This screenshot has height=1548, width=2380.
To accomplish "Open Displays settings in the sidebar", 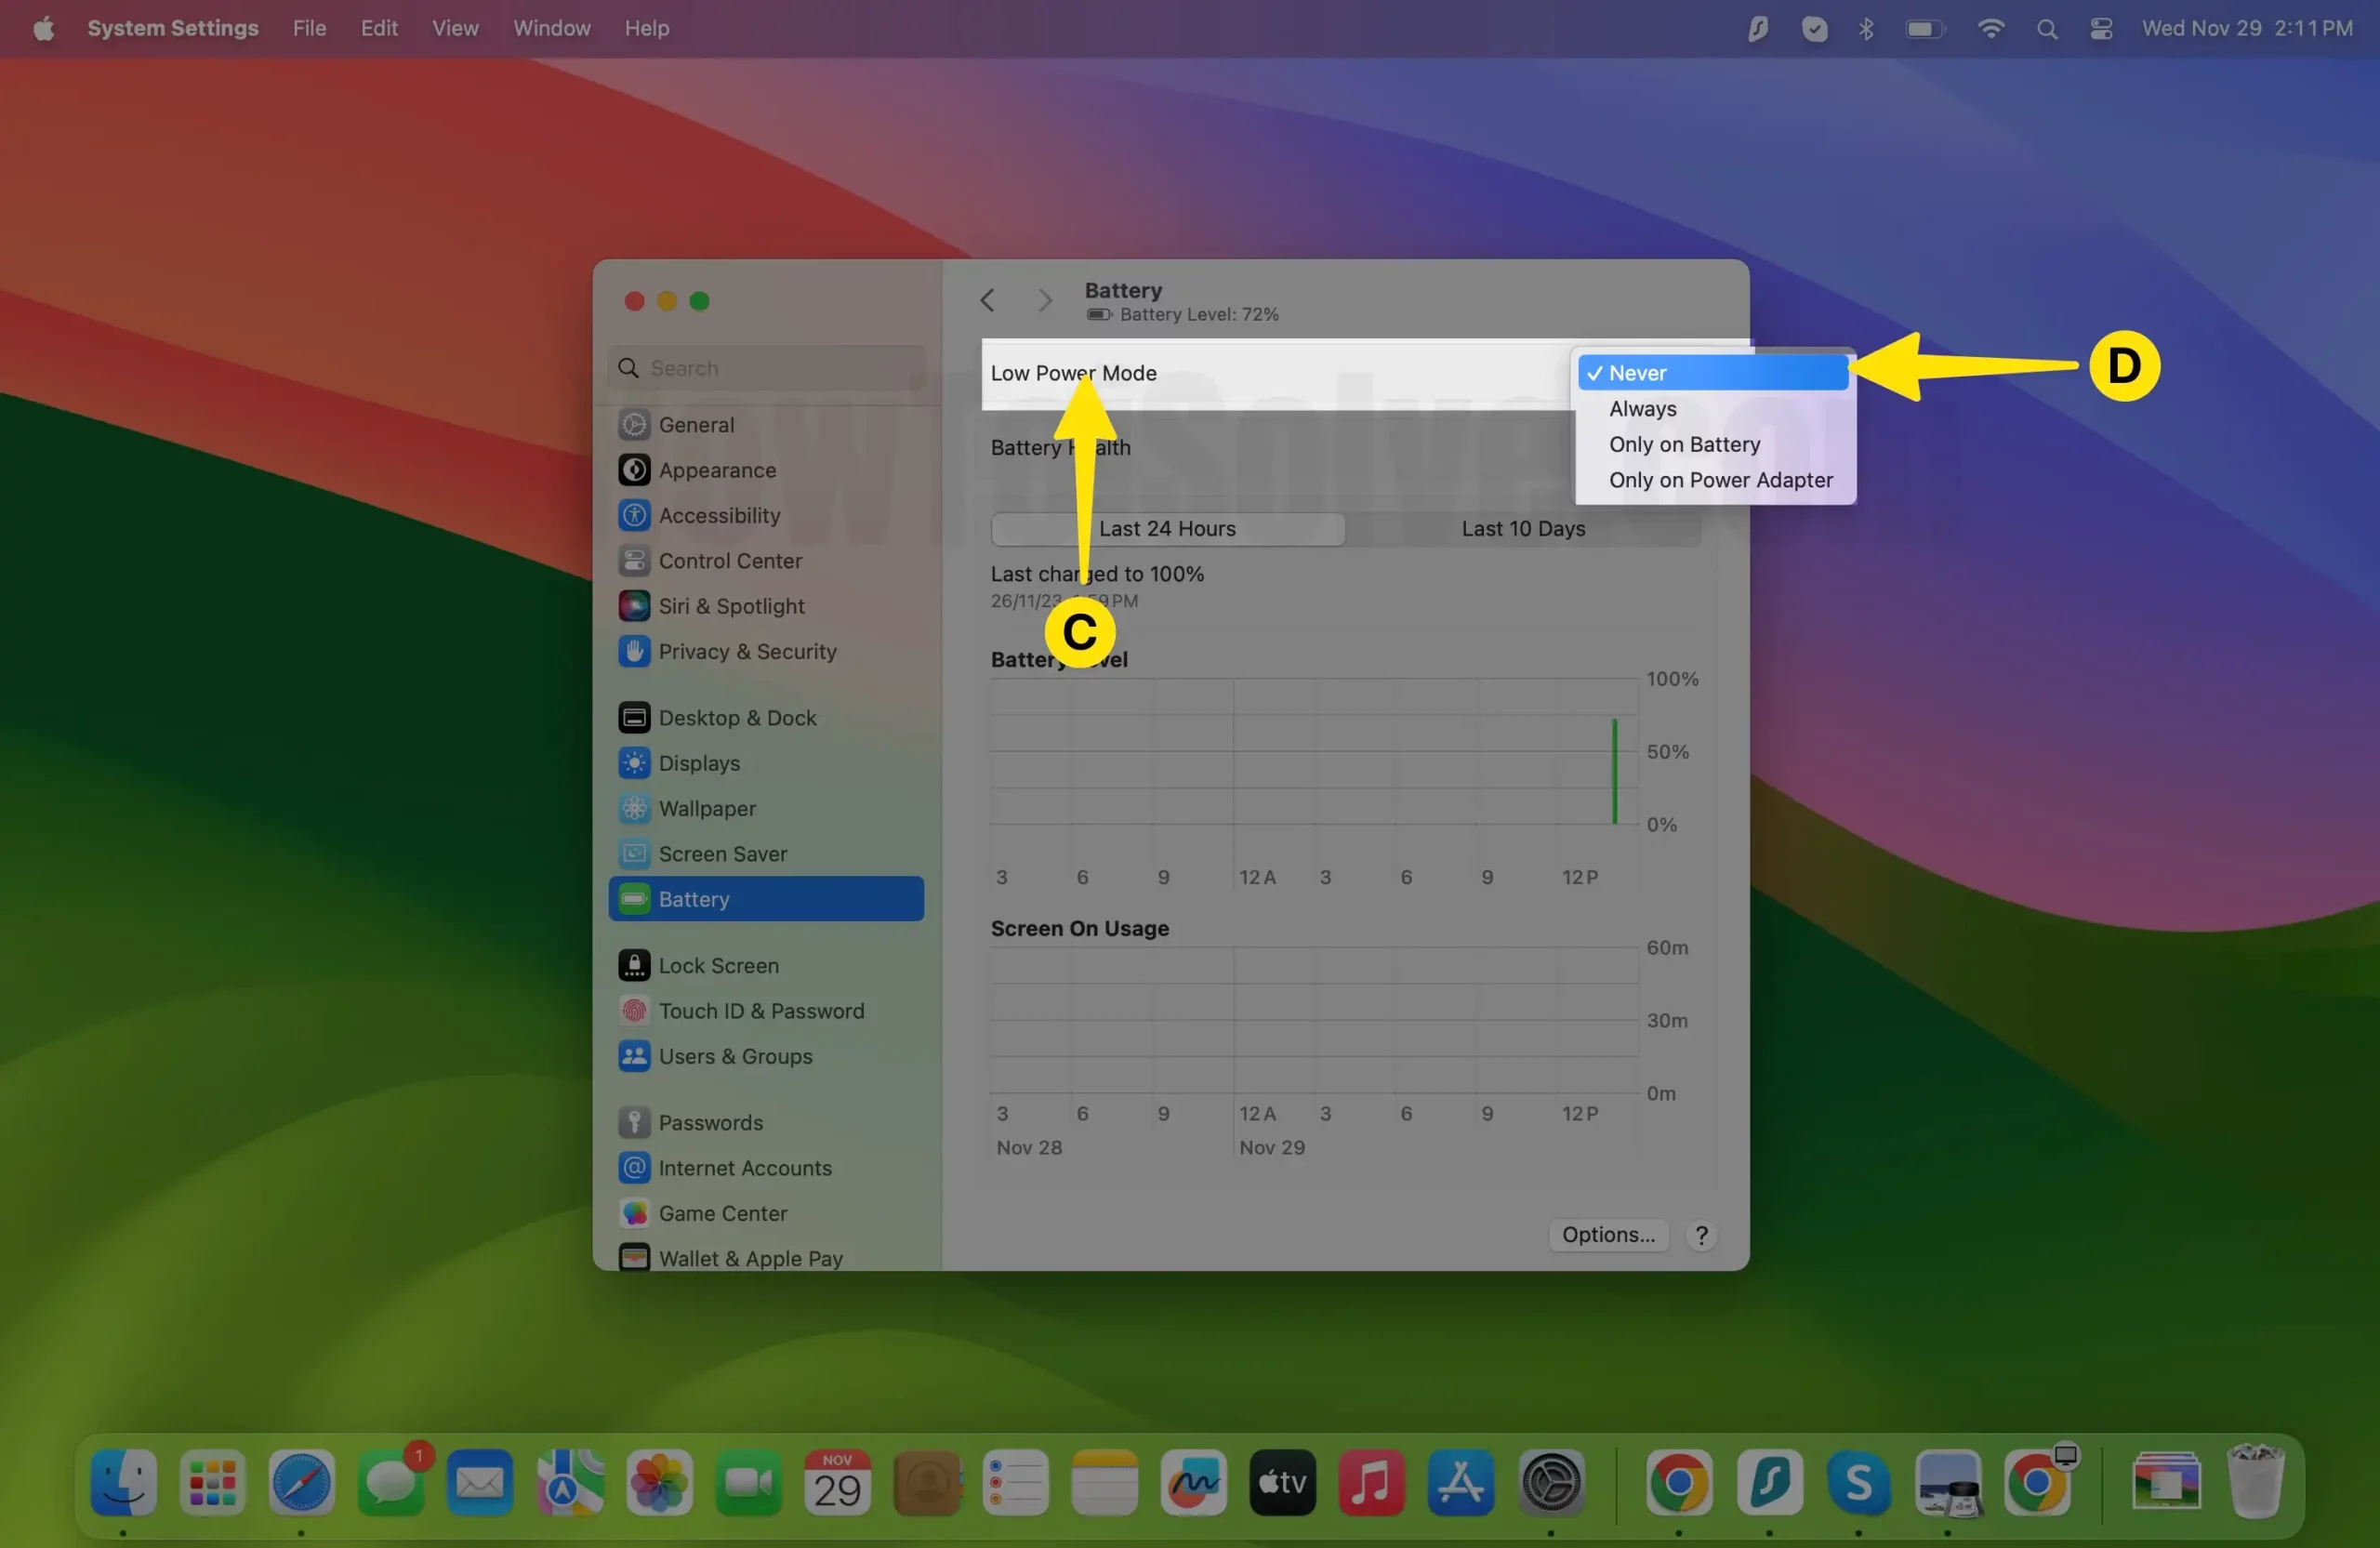I will 699,763.
